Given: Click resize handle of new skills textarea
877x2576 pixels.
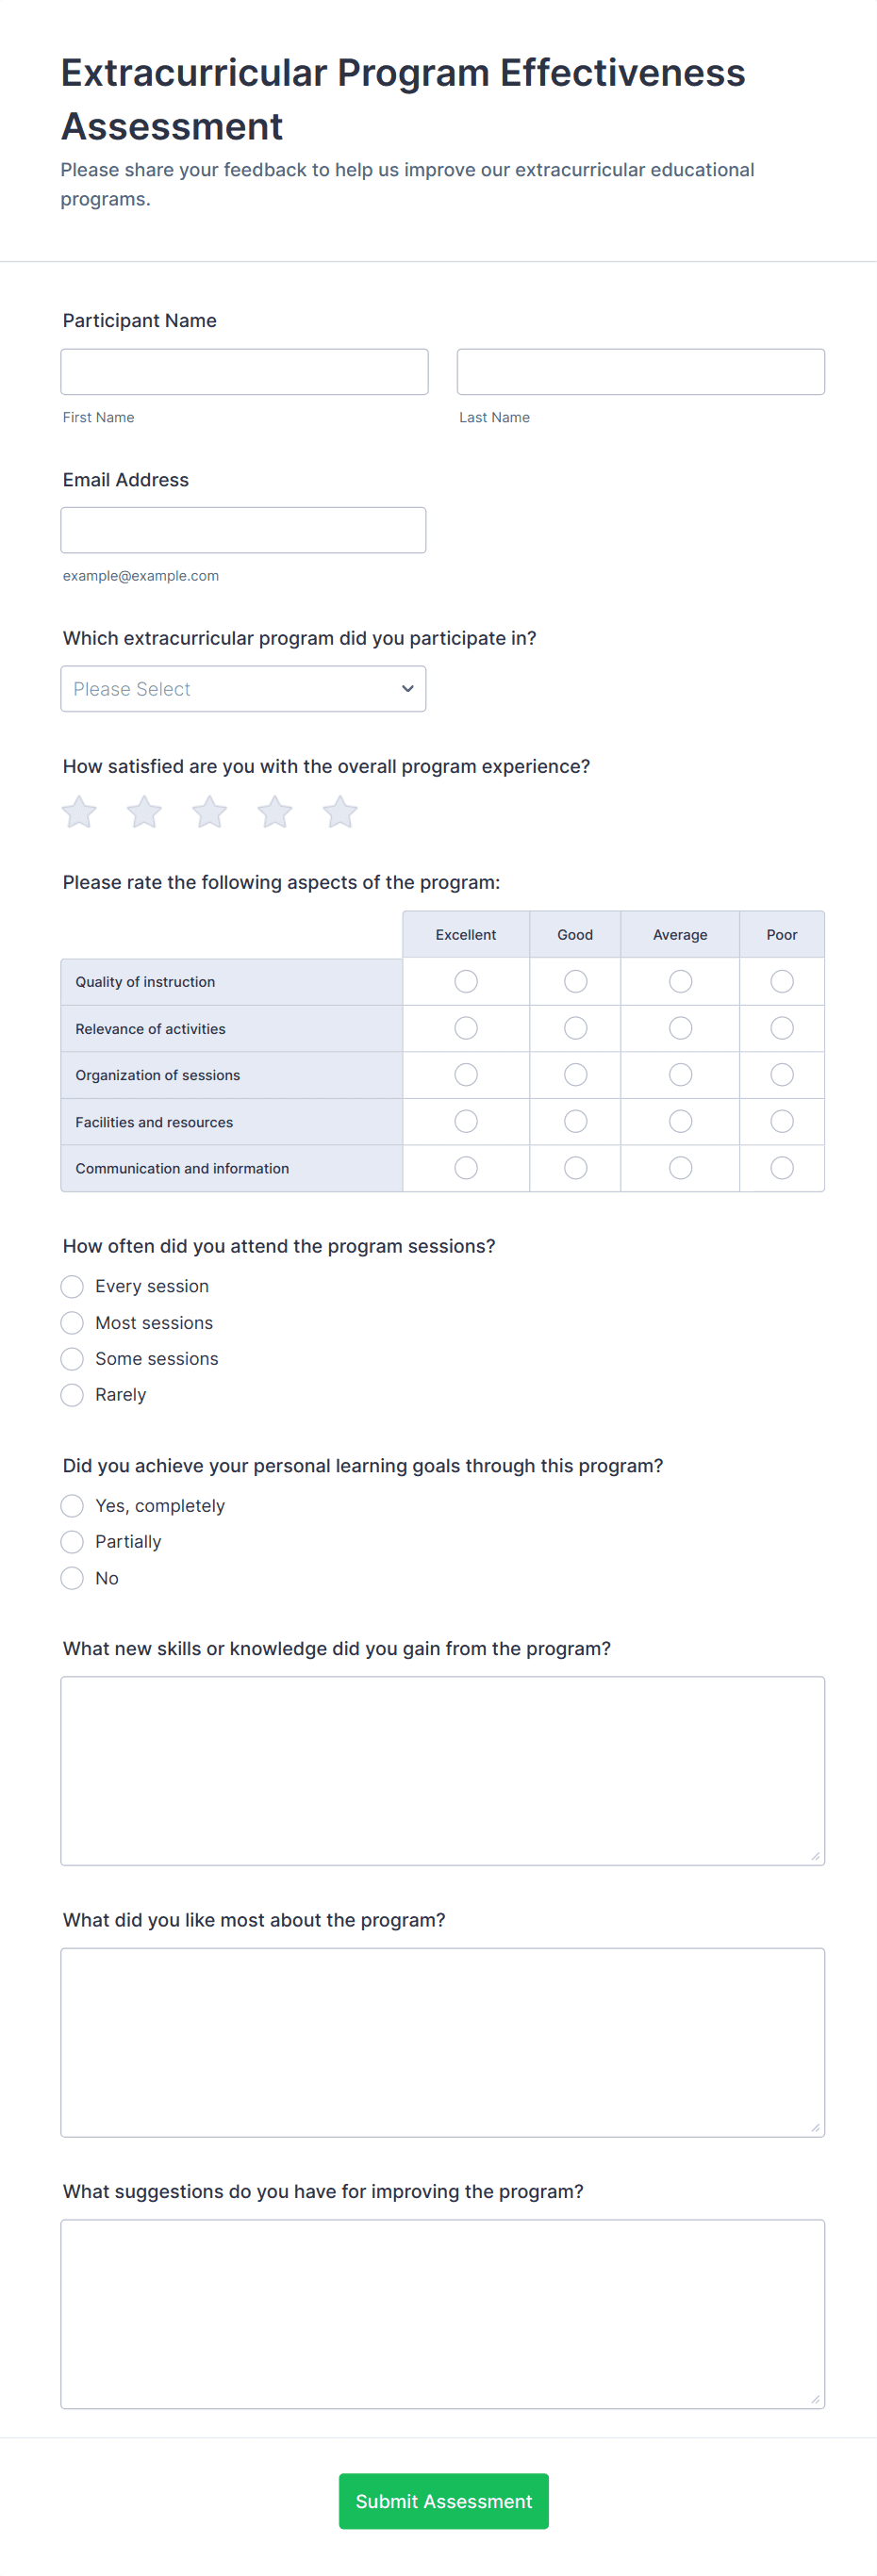Looking at the screenshot, I should (815, 1856).
